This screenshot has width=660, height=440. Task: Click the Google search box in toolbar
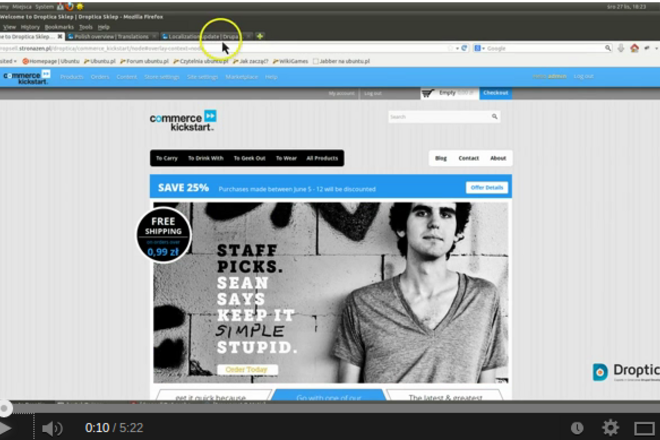coord(545,48)
